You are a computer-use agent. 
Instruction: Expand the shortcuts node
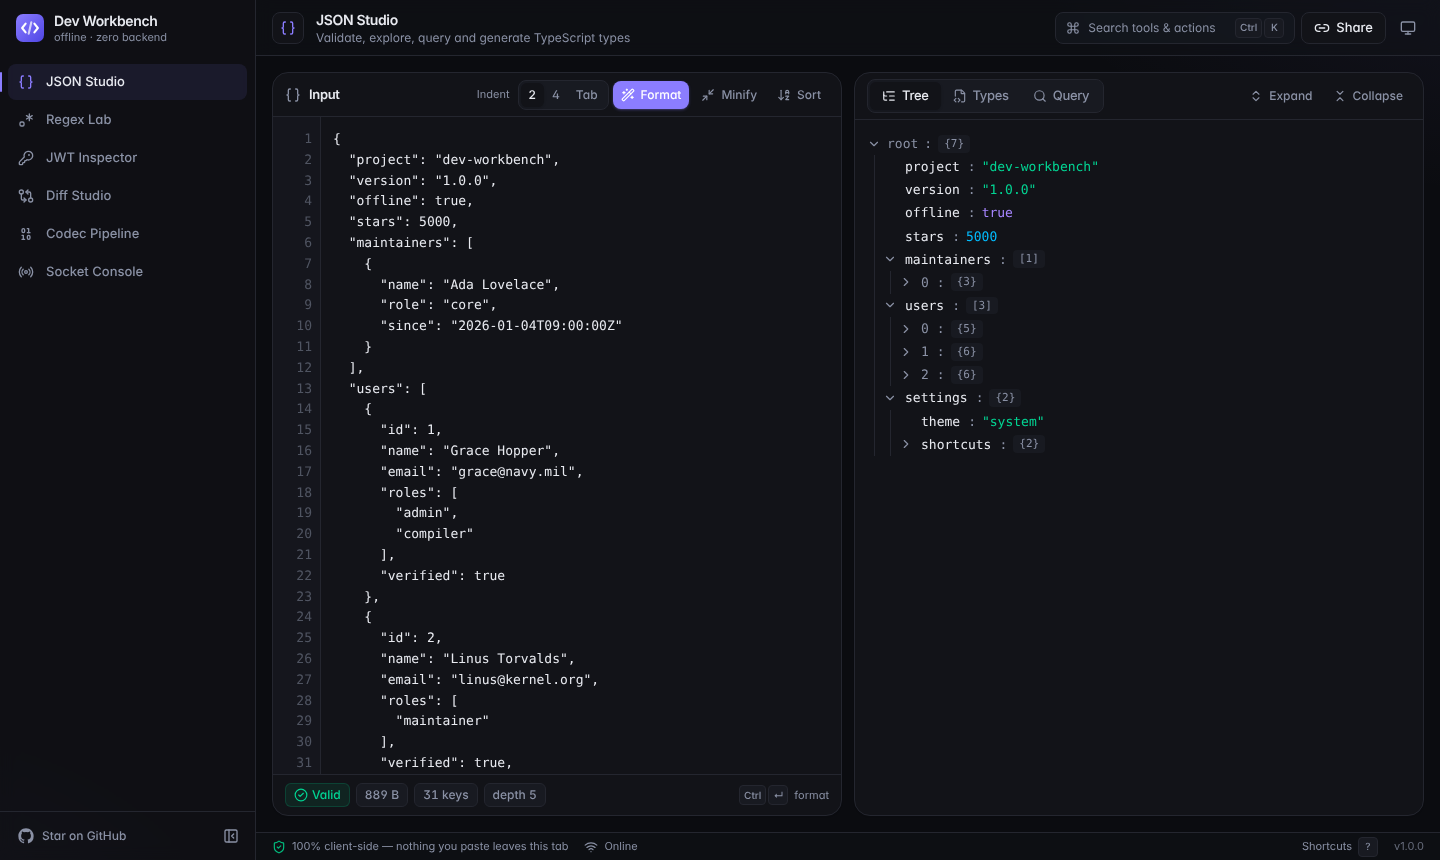tap(906, 444)
